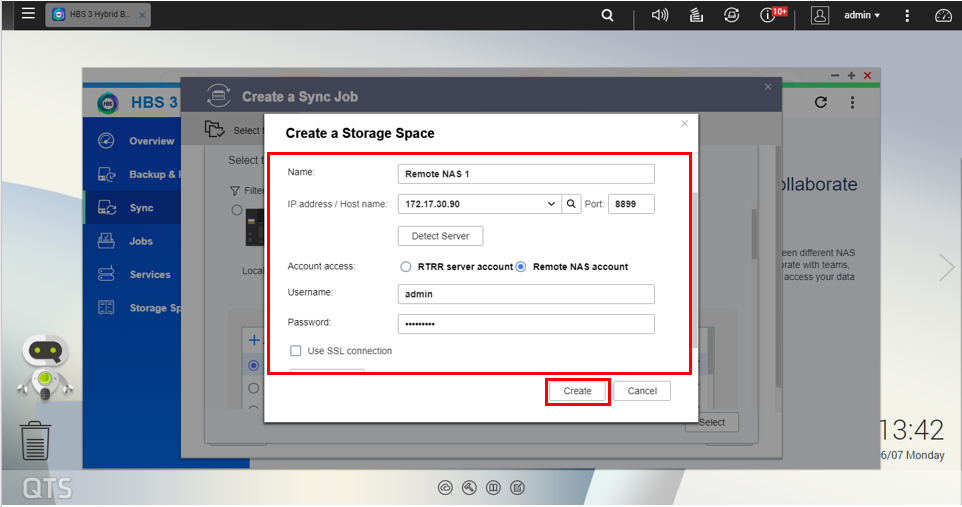The height and width of the screenshot is (507, 962).
Task: Select the Remote NAS account option
Action: pos(521,267)
